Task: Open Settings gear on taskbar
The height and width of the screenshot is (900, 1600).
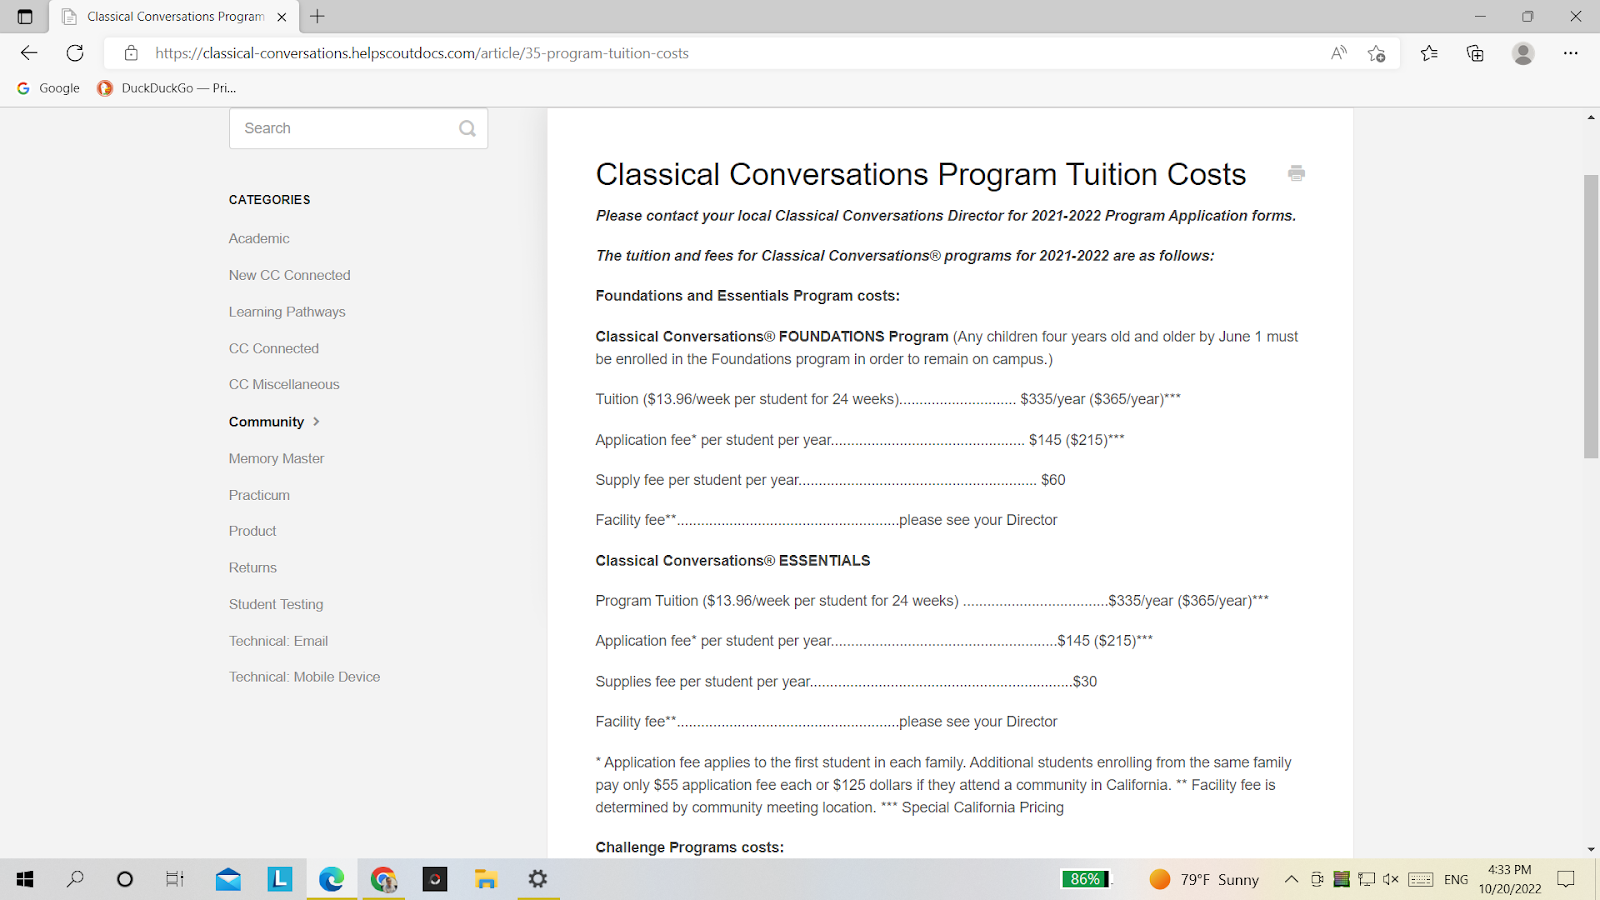Action: coord(538,879)
